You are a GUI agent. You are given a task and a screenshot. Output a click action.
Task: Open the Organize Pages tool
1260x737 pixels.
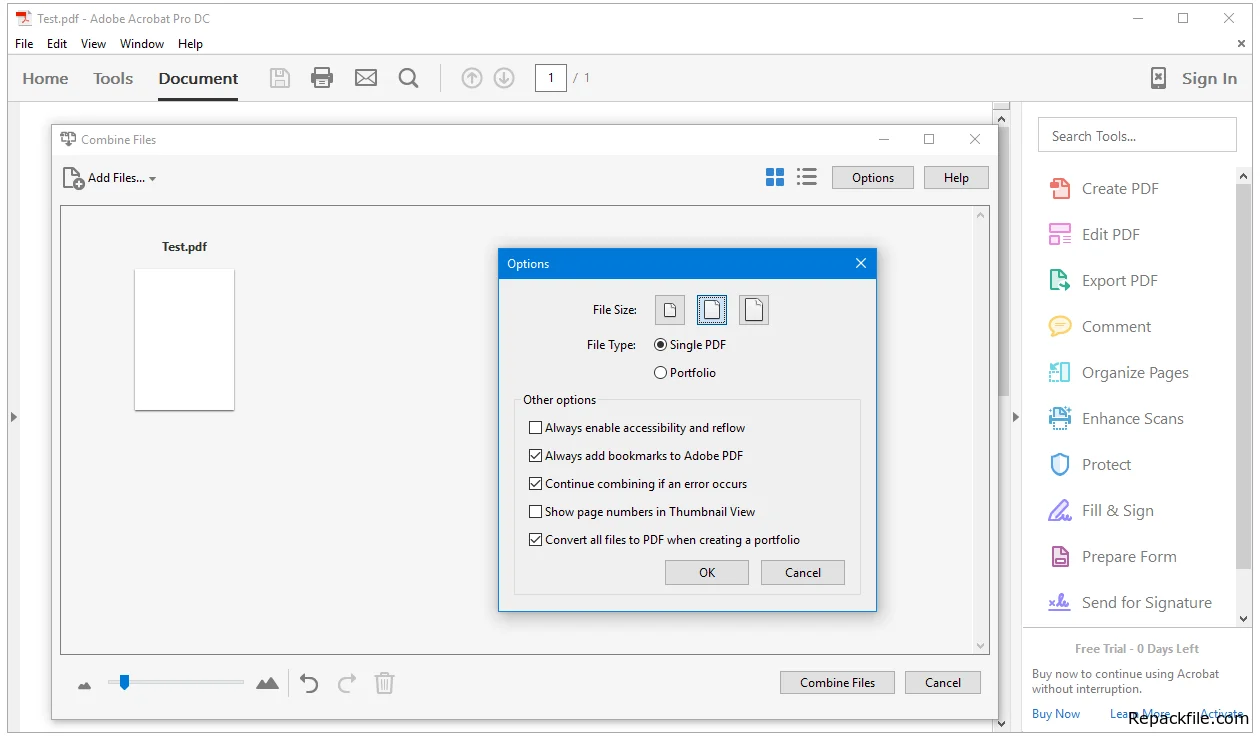click(1118, 372)
